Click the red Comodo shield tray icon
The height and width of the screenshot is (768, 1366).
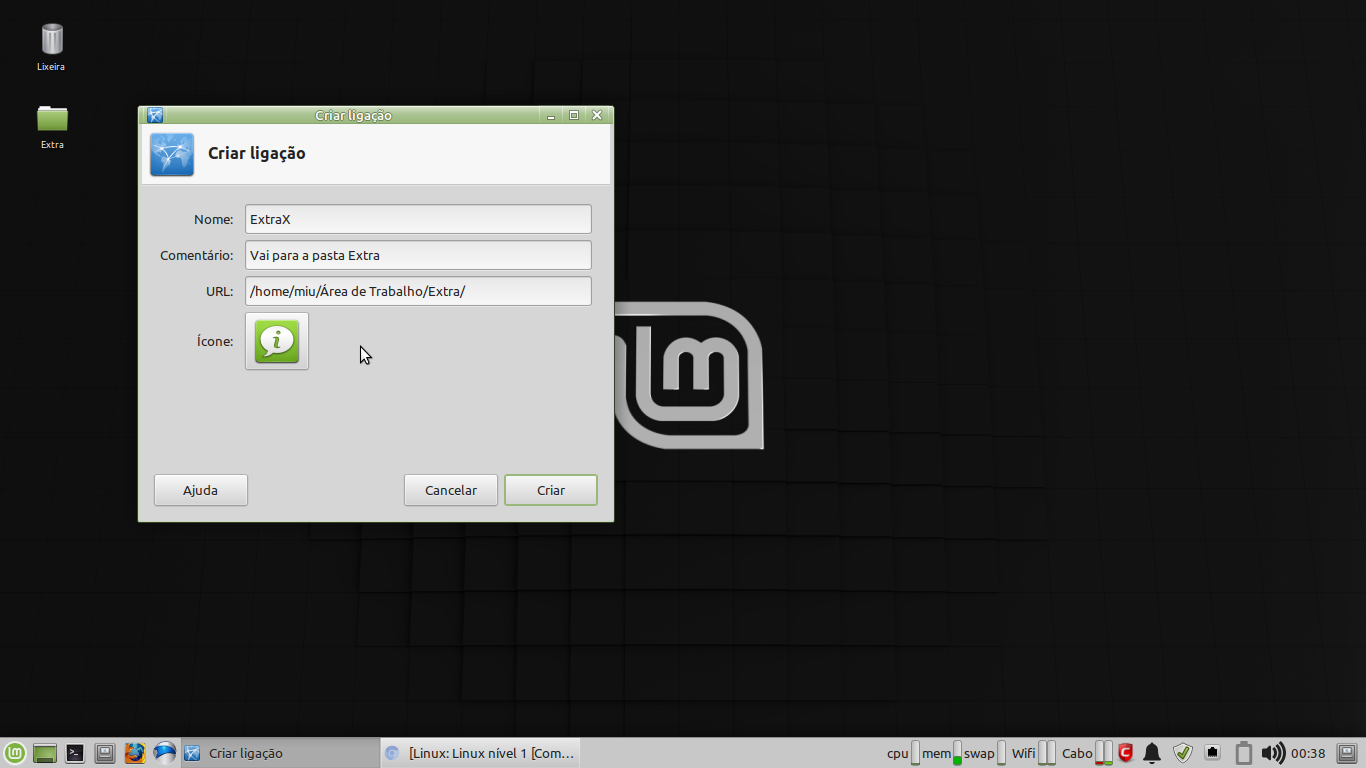coord(1125,753)
